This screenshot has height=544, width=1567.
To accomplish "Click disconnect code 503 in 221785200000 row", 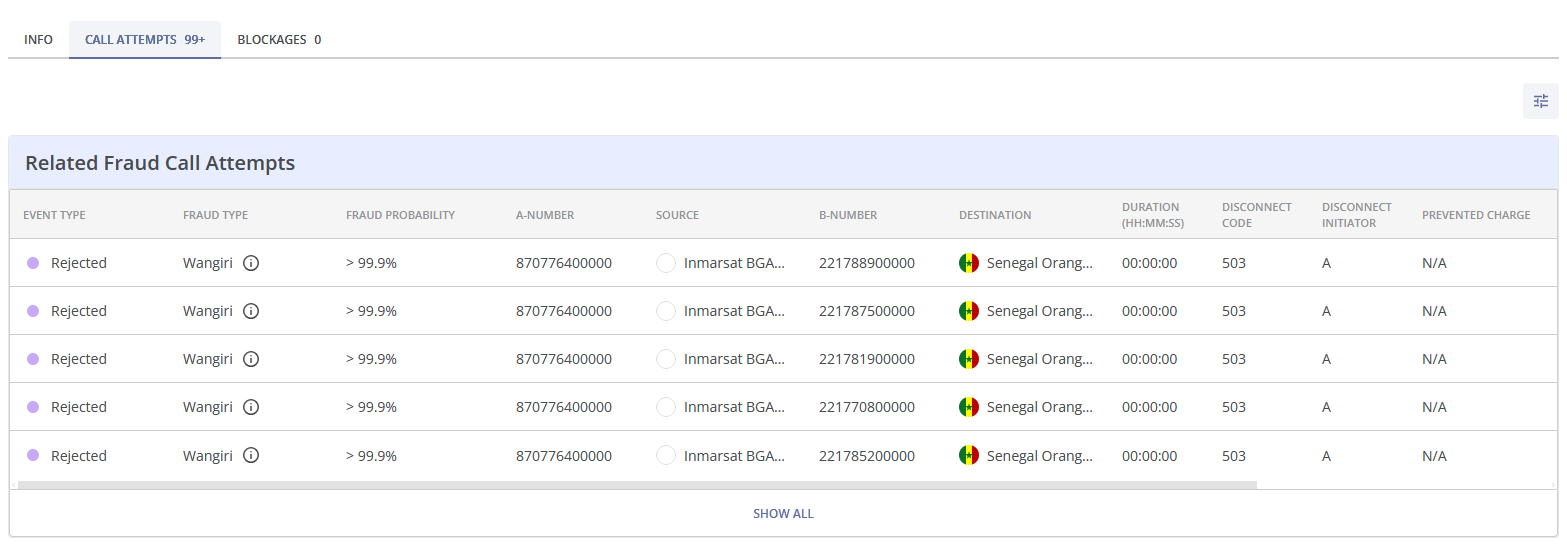I will pyautogui.click(x=1234, y=456).
